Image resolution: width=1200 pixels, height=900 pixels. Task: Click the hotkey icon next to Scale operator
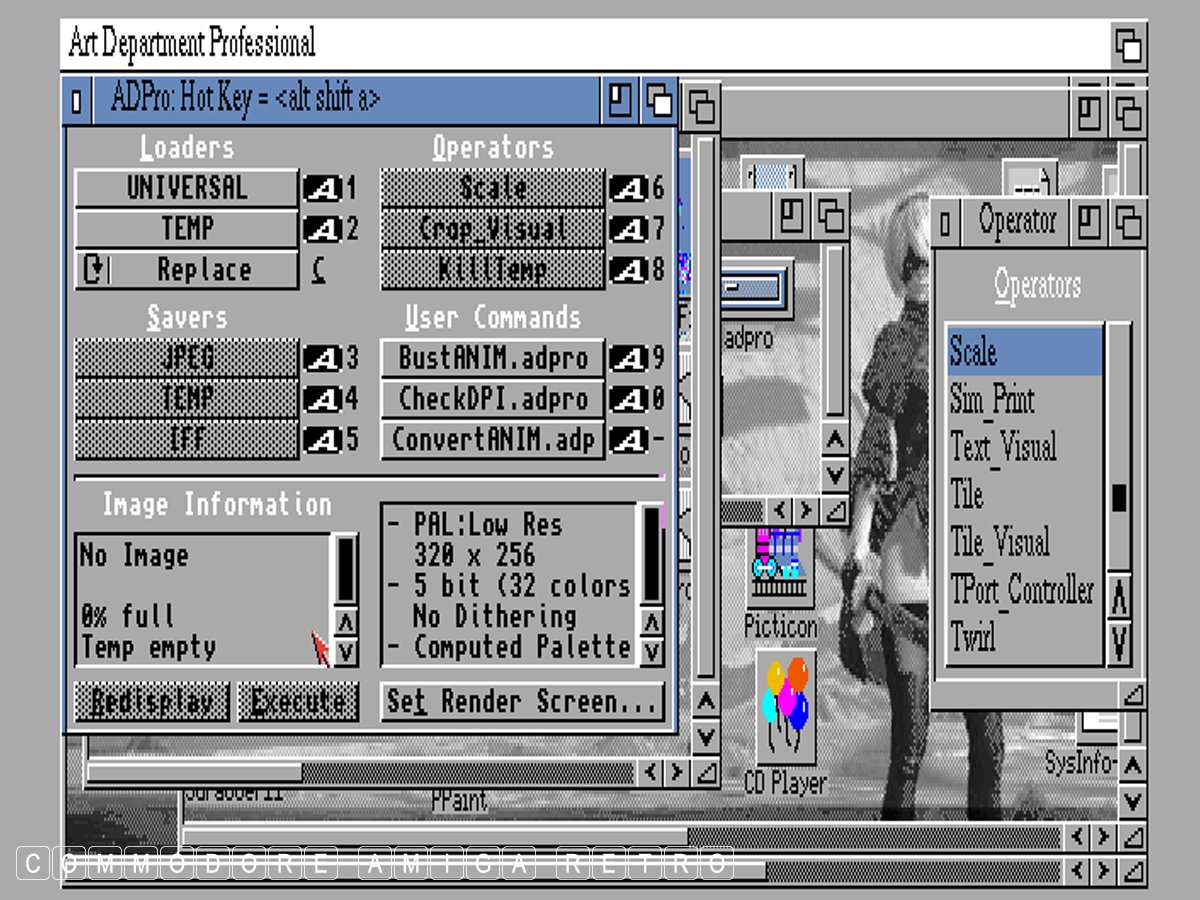628,188
